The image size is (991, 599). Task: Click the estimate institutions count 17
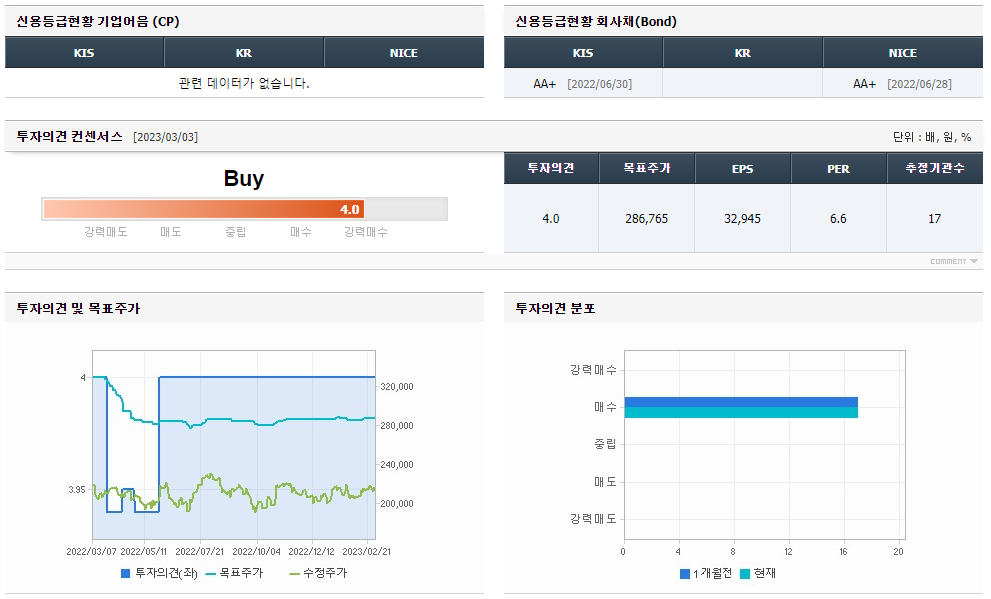point(935,219)
